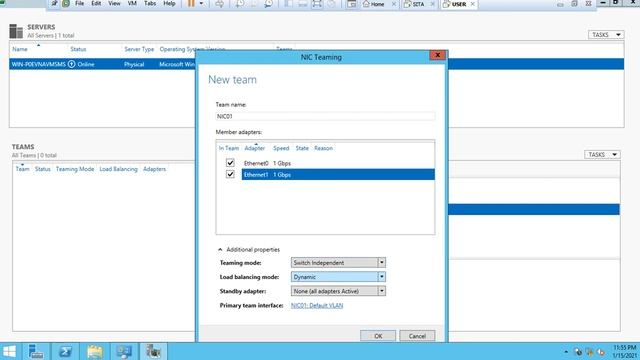This screenshot has width=640, height=360.
Task: Sort teams by Adapters column
Action: pyautogui.click(x=154, y=169)
